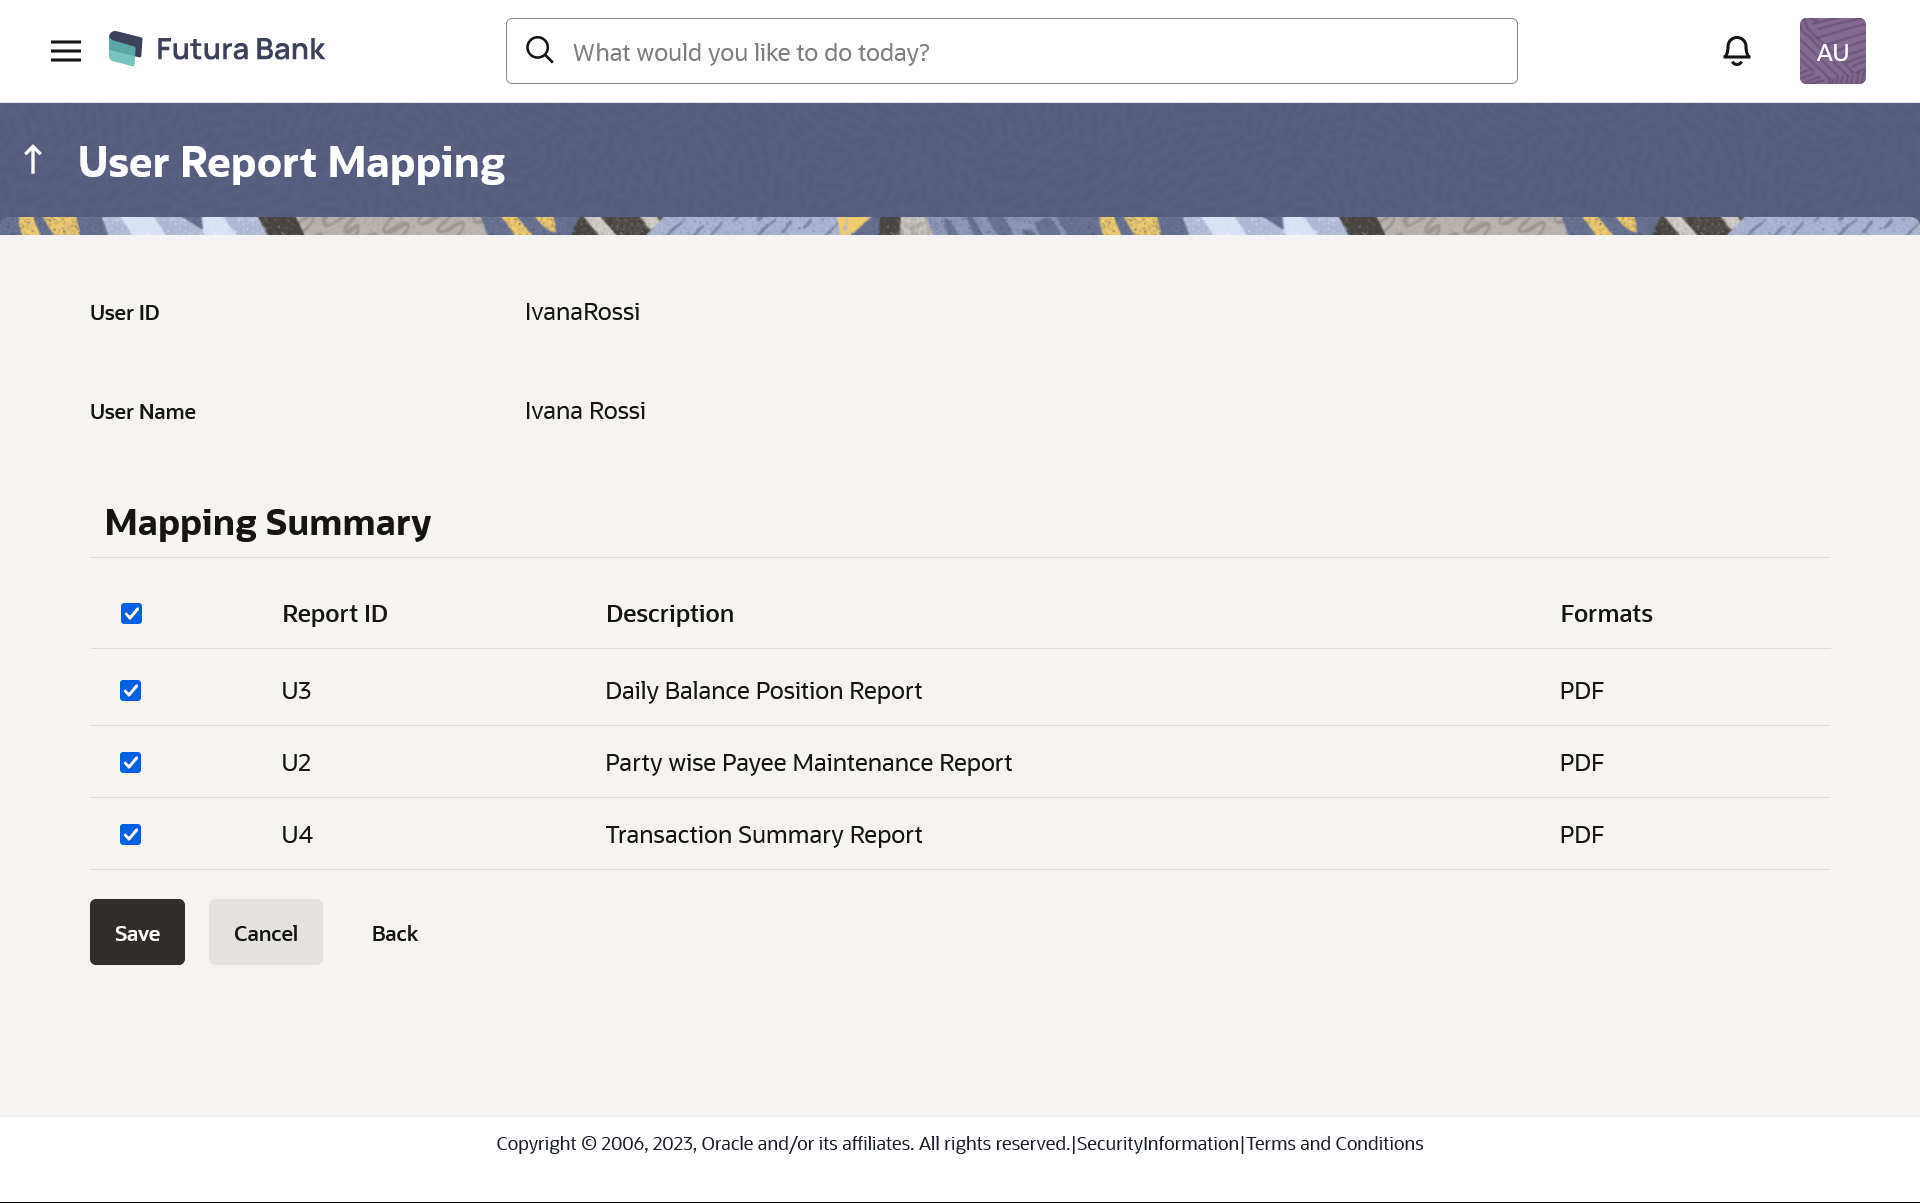Open the notifications bell
This screenshot has width=1920, height=1203.
[x=1737, y=51]
